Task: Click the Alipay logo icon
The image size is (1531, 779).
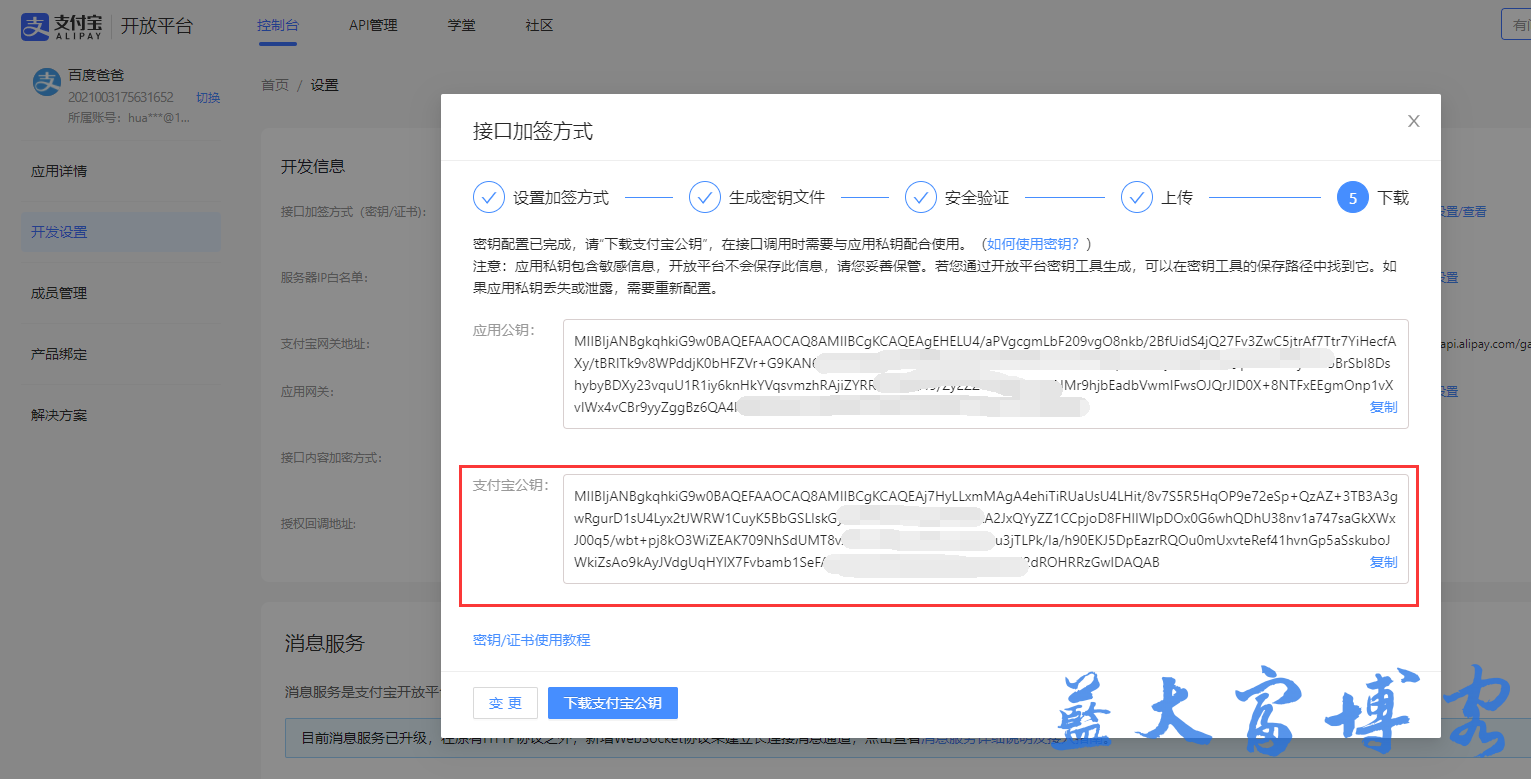Action: [x=36, y=26]
